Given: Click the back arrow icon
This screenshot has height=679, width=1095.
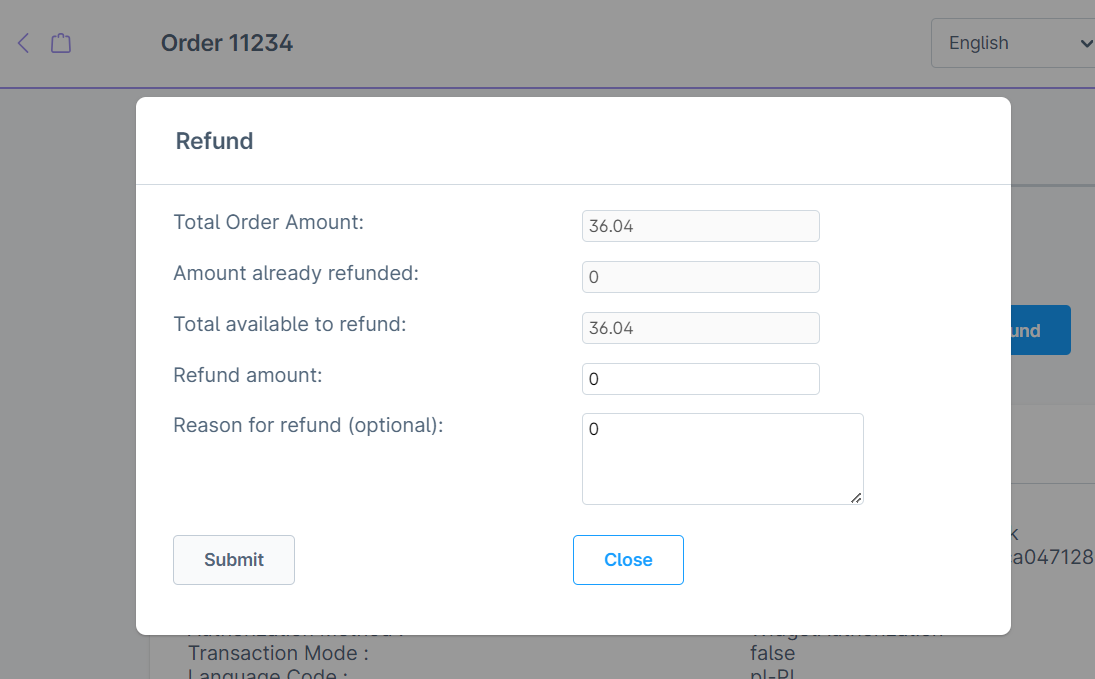Looking at the screenshot, I should [24, 43].
